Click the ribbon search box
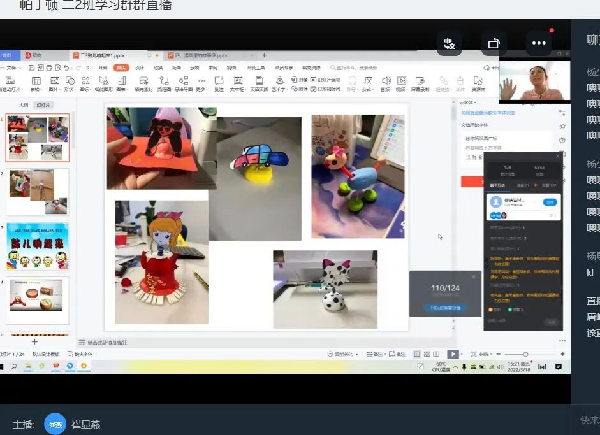Image resolution: width=600 pixels, height=435 pixels. [354, 68]
